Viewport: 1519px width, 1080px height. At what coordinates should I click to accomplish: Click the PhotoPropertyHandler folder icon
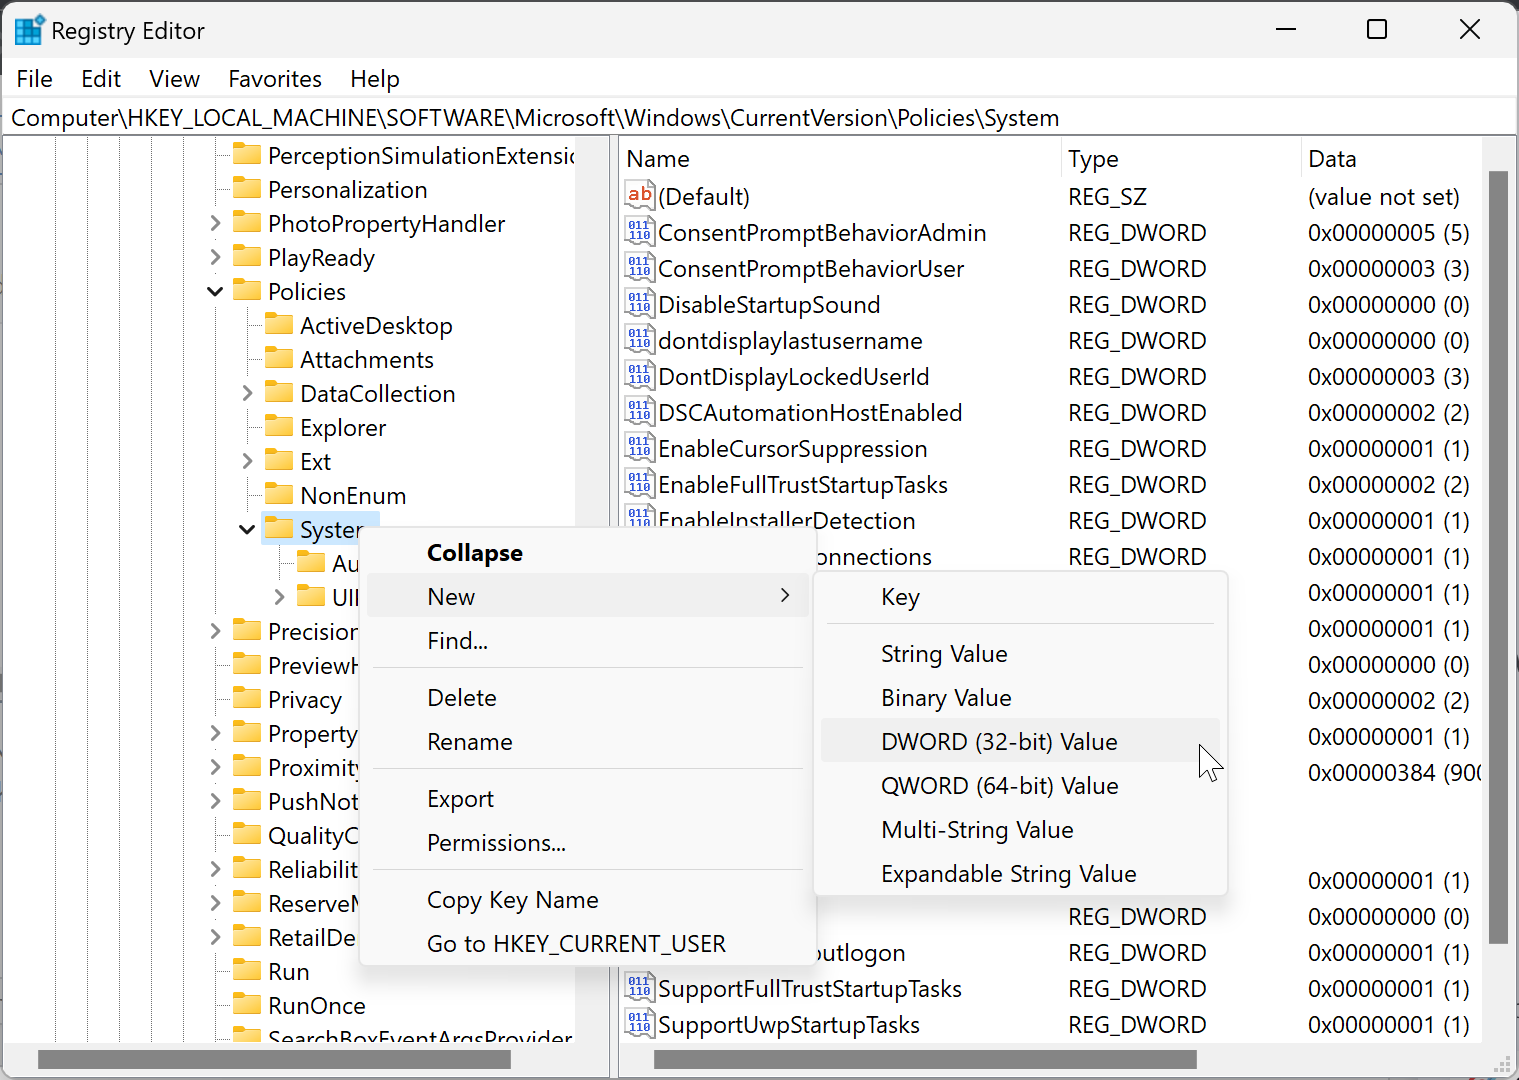(247, 222)
